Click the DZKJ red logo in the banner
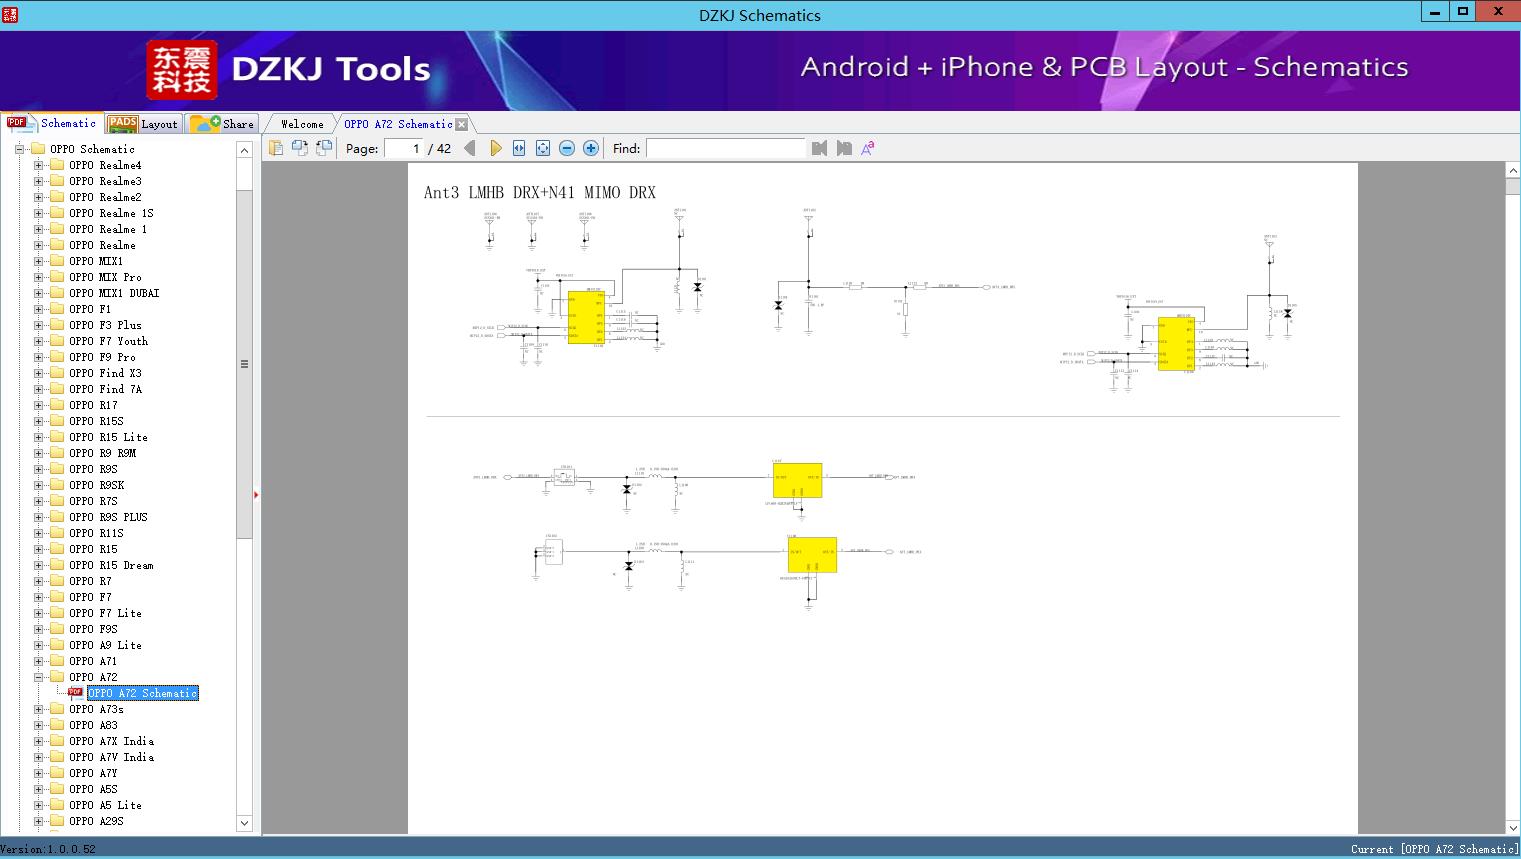1521x859 pixels. pos(182,70)
